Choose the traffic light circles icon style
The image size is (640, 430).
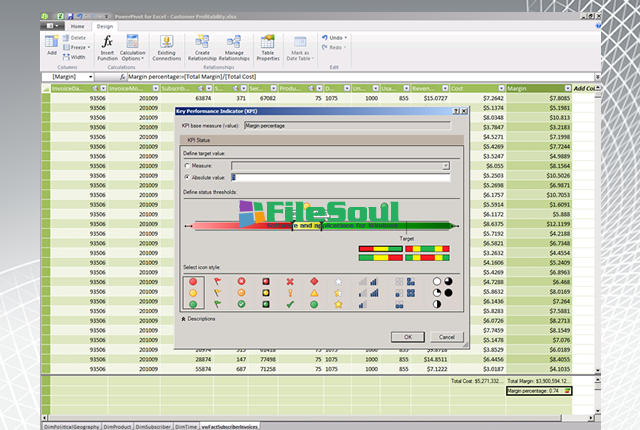click(194, 293)
